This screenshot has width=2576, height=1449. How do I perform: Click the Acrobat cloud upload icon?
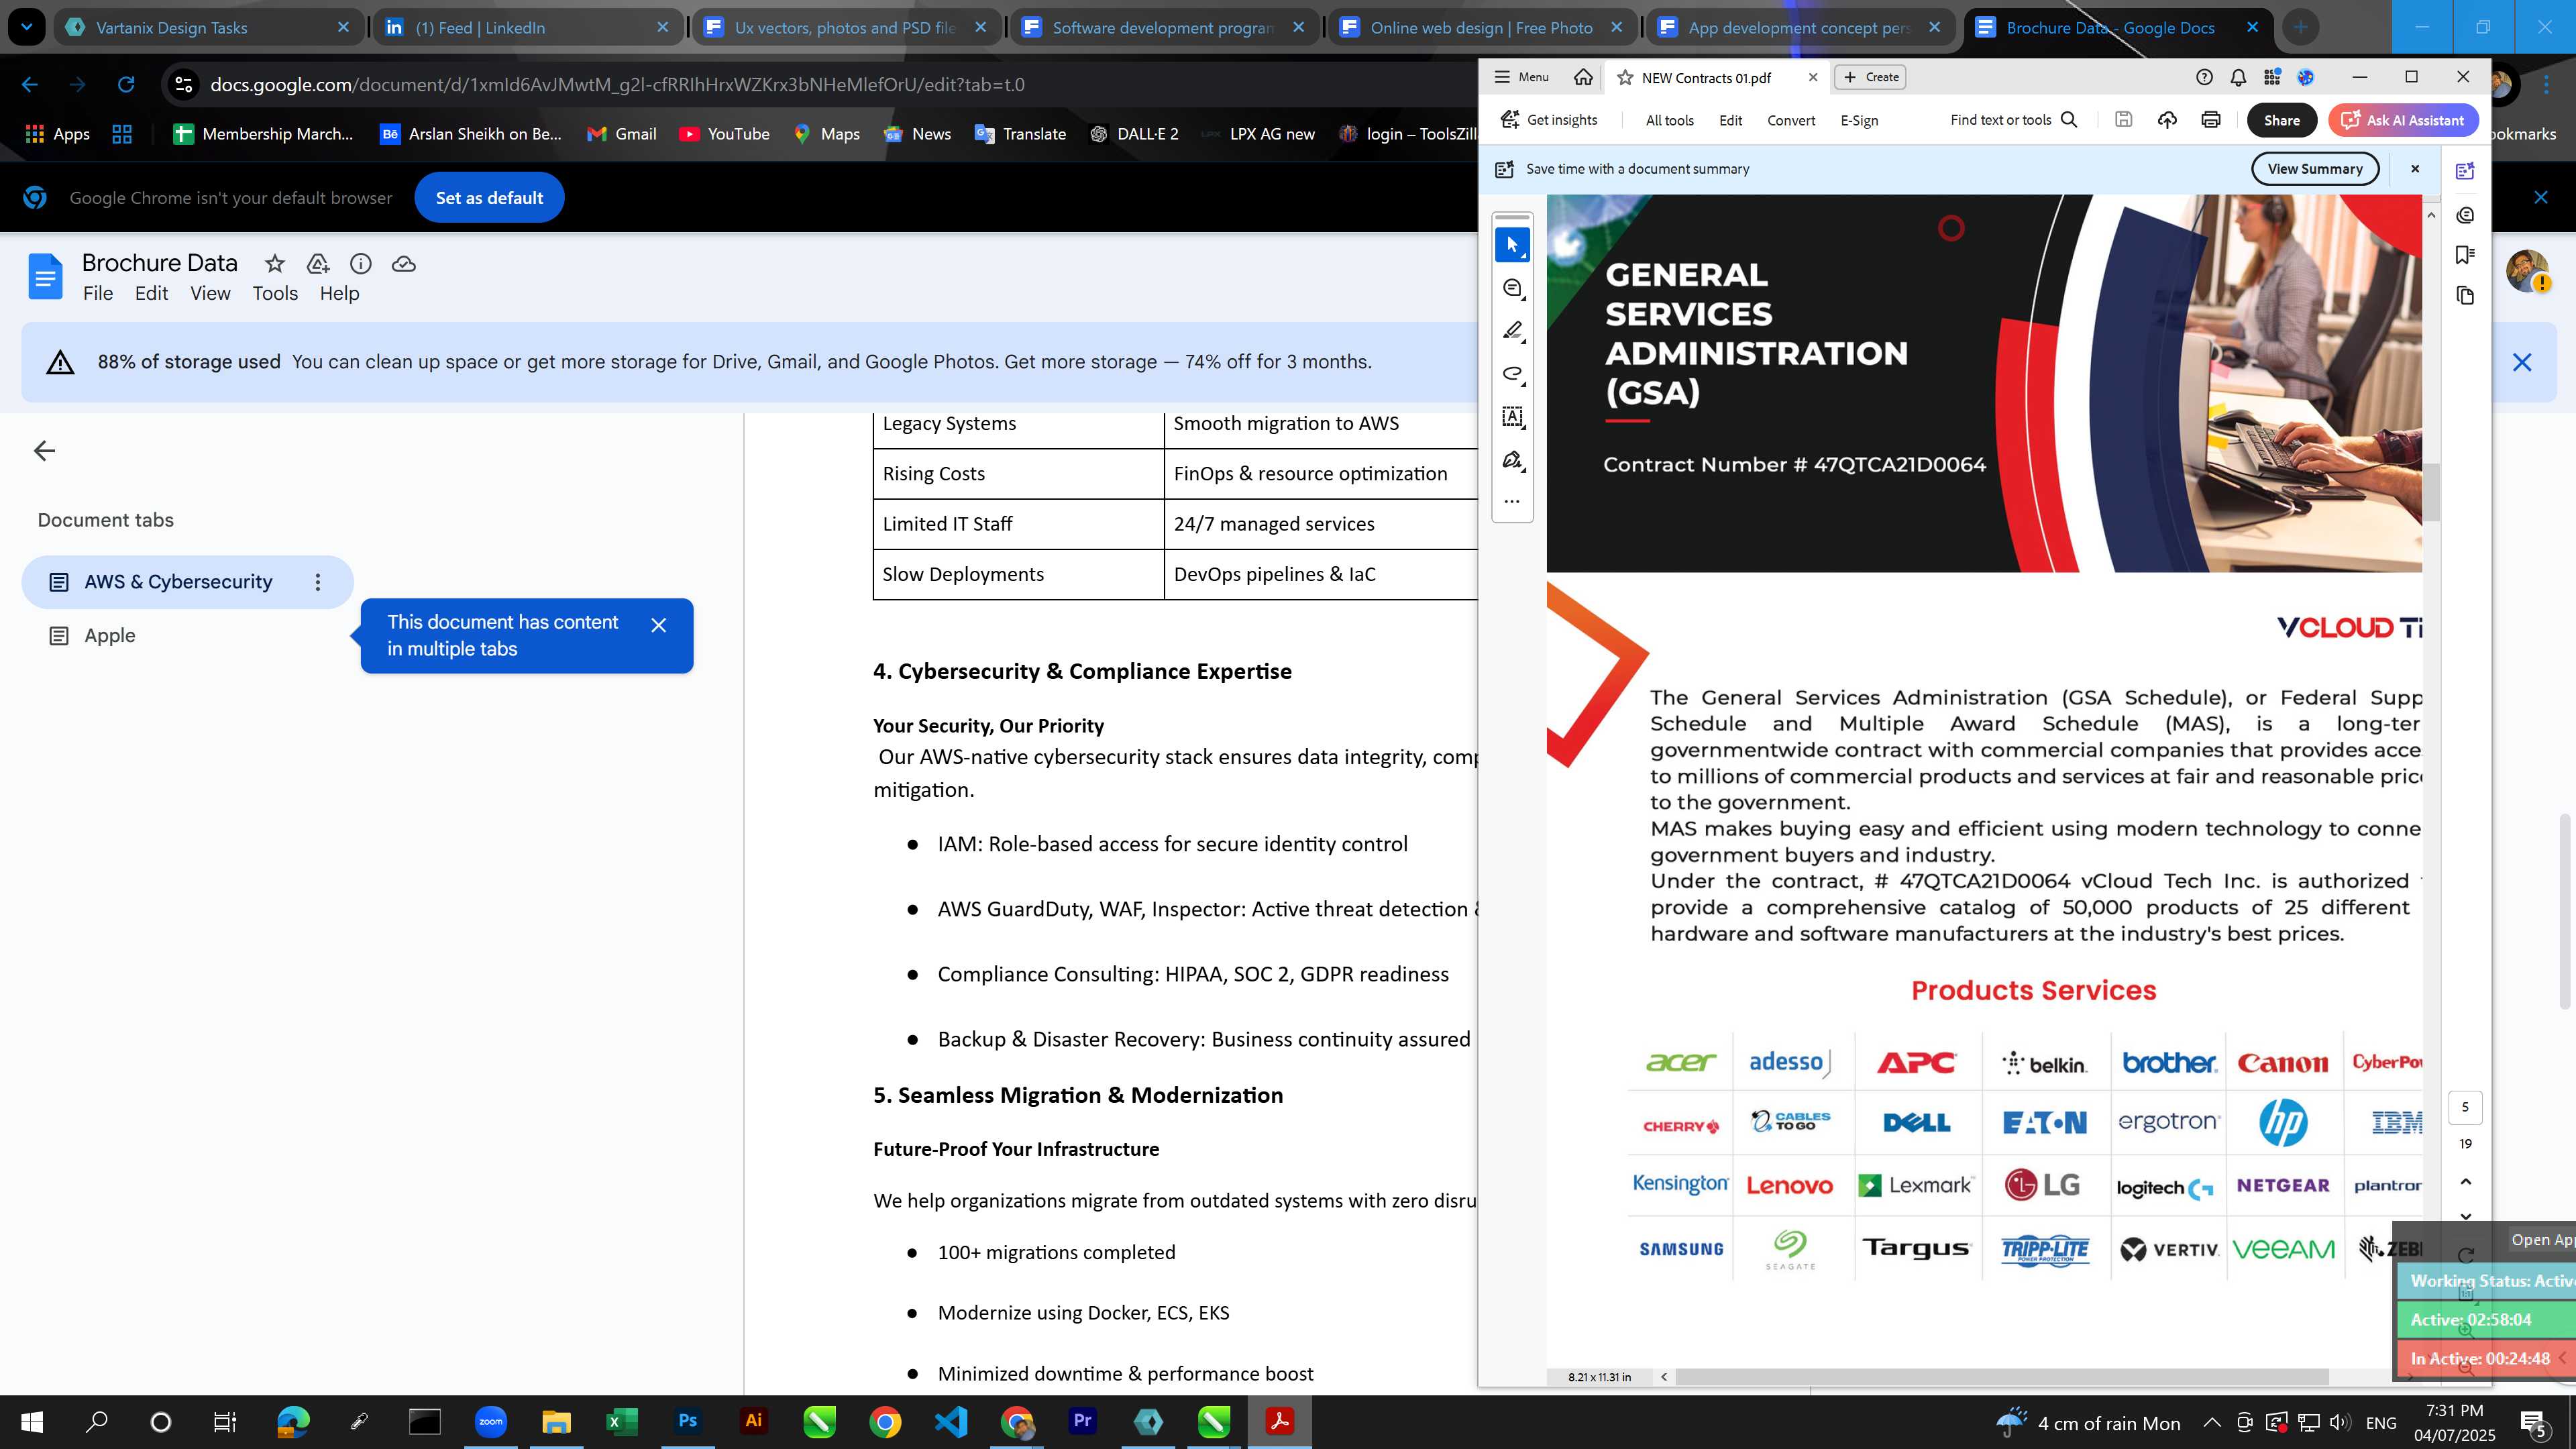click(x=2167, y=120)
